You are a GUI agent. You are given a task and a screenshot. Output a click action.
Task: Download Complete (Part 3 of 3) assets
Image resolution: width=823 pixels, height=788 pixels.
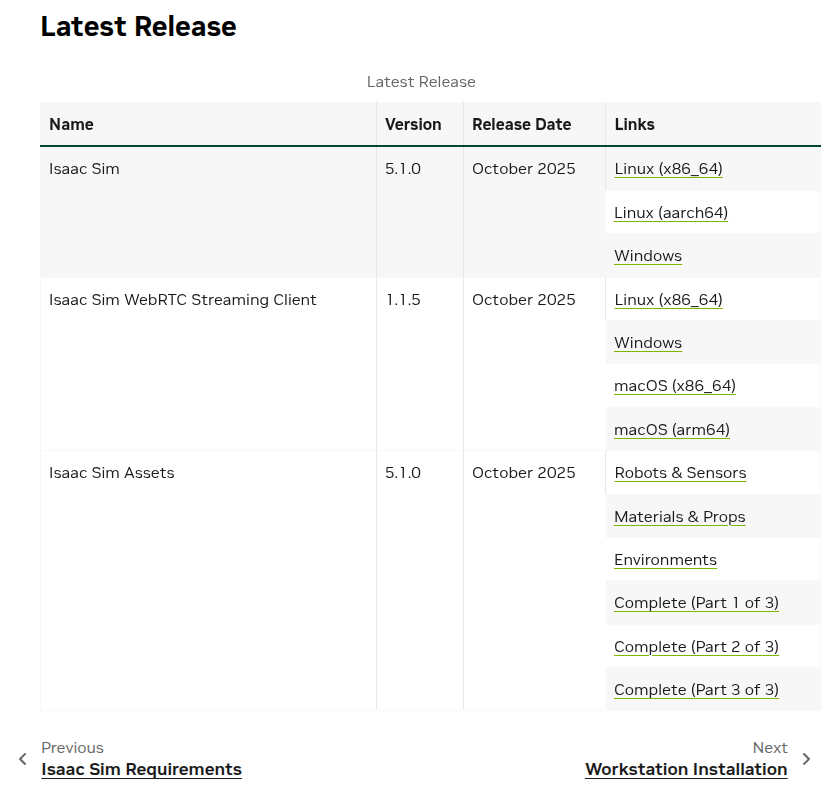pyautogui.click(x=696, y=690)
